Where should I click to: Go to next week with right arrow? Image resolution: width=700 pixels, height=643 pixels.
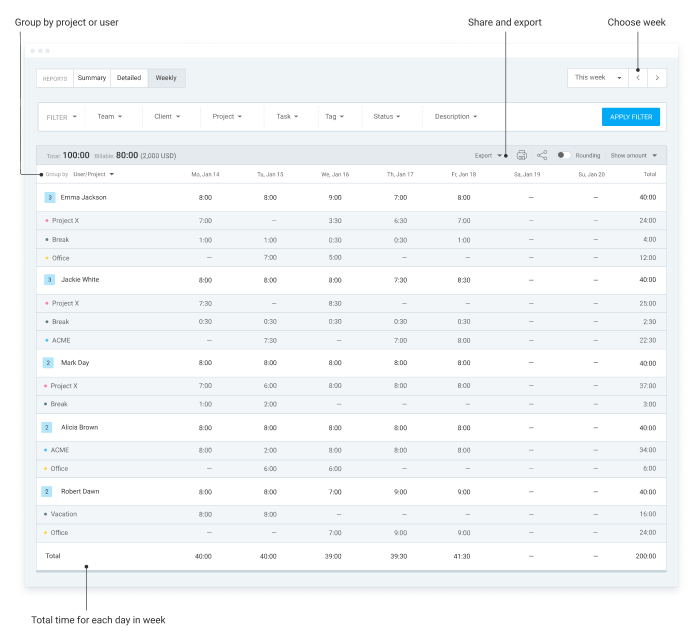coord(657,77)
